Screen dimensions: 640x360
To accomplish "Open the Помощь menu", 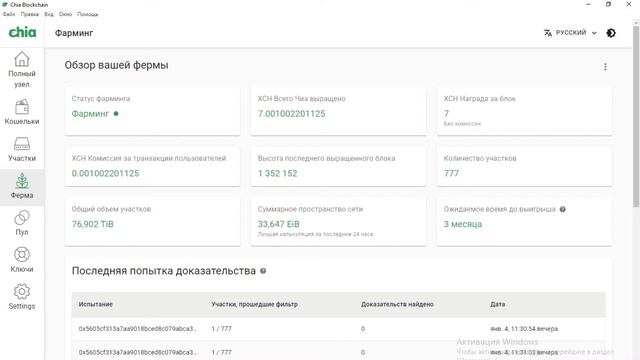I will (88, 14).
